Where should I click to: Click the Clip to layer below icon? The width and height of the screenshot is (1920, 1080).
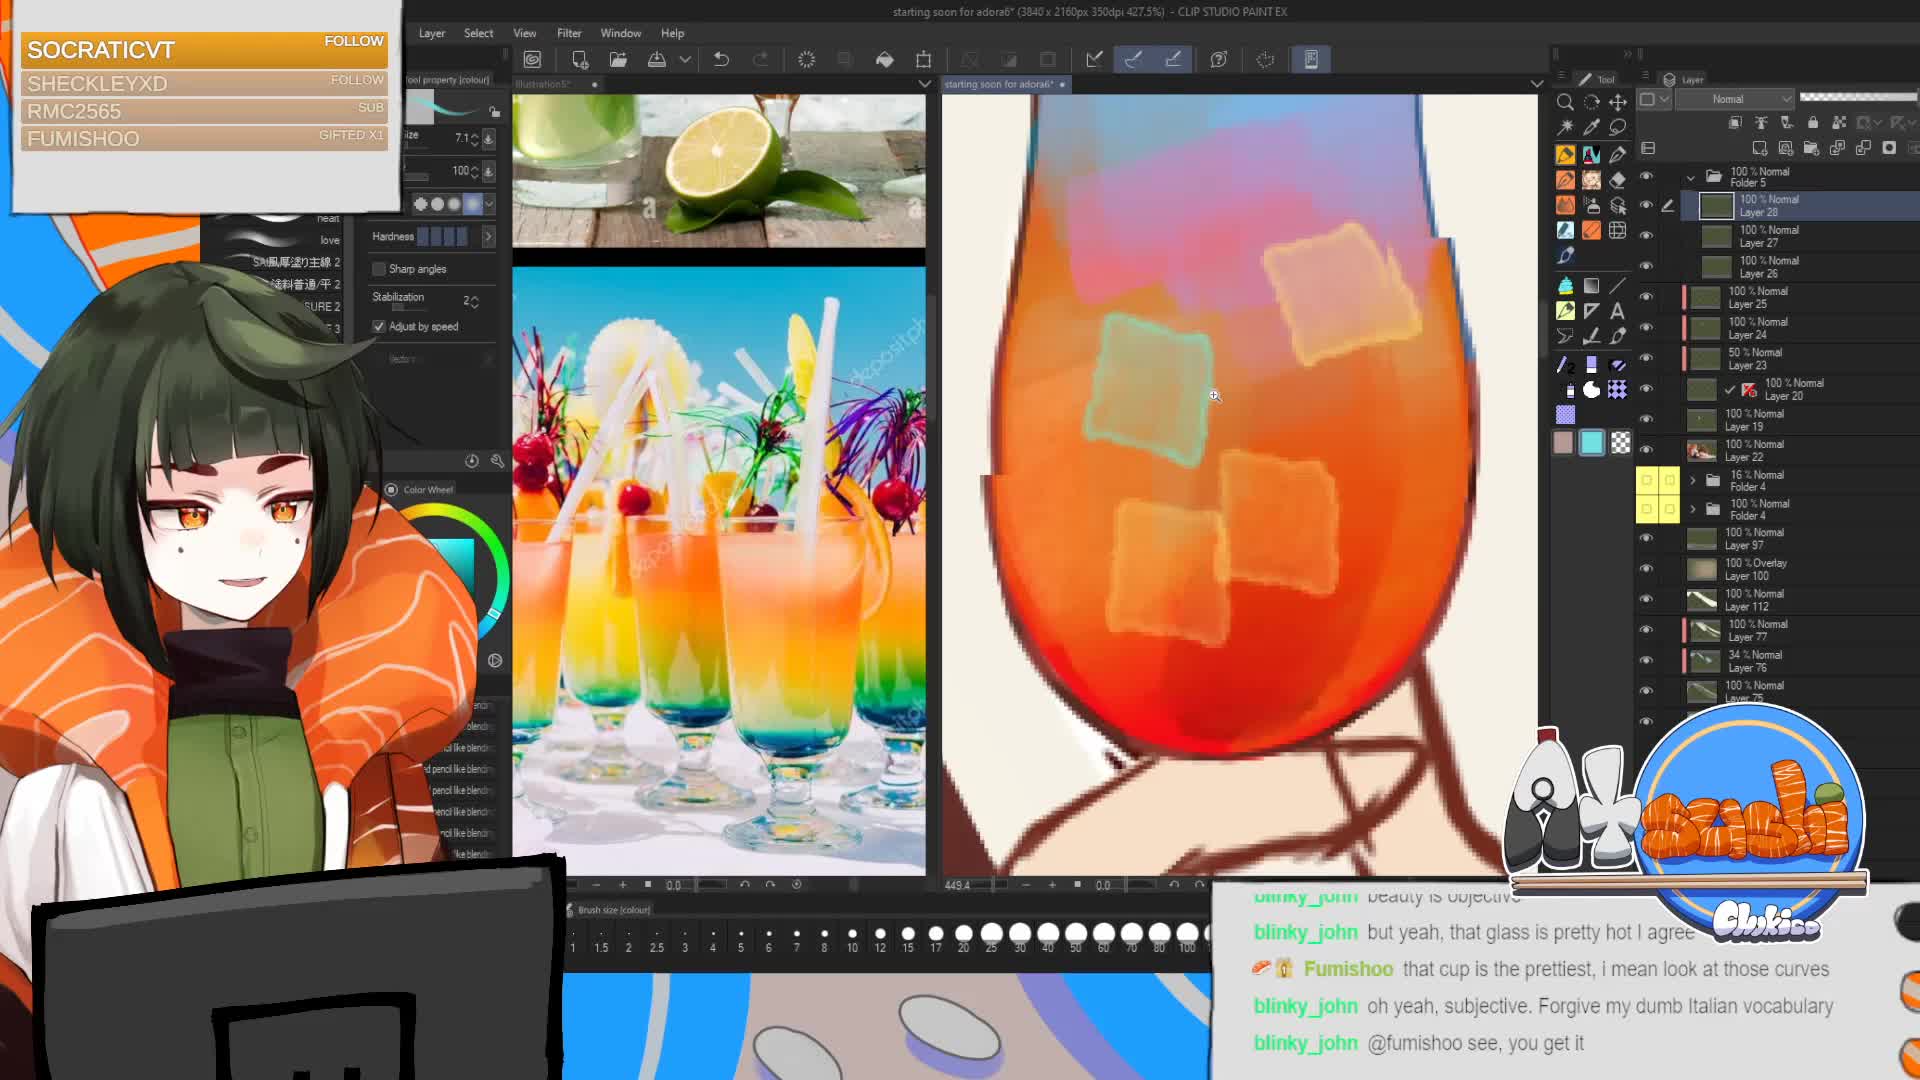tap(1735, 123)
